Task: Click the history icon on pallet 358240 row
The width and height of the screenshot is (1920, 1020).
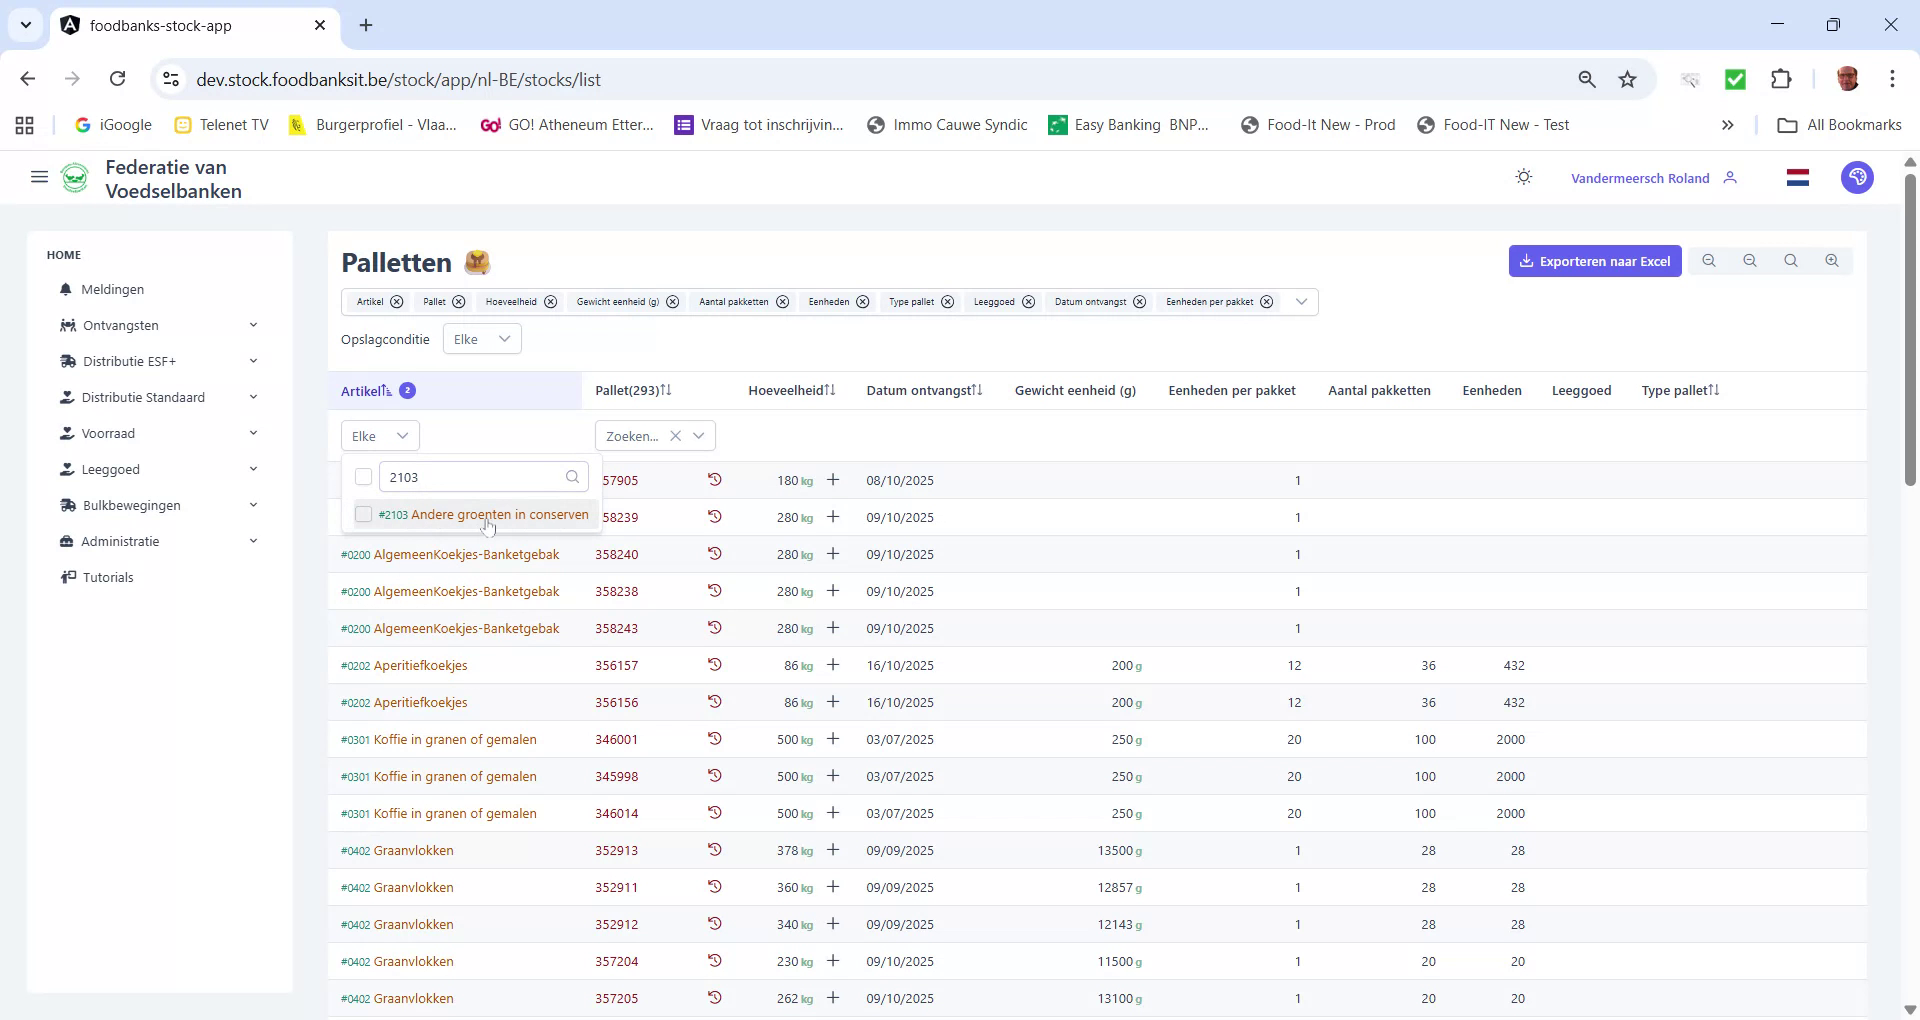Action: 715,554
